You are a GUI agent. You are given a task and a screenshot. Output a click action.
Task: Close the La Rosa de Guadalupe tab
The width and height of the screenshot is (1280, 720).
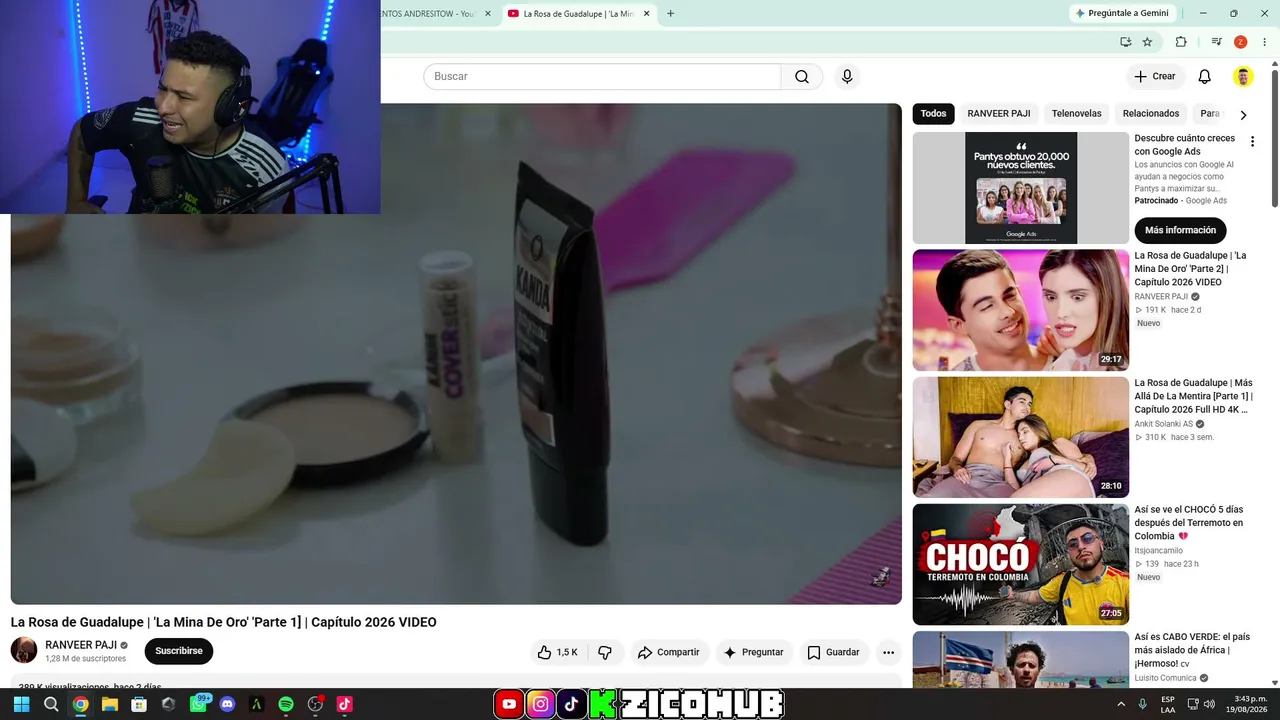646,14
